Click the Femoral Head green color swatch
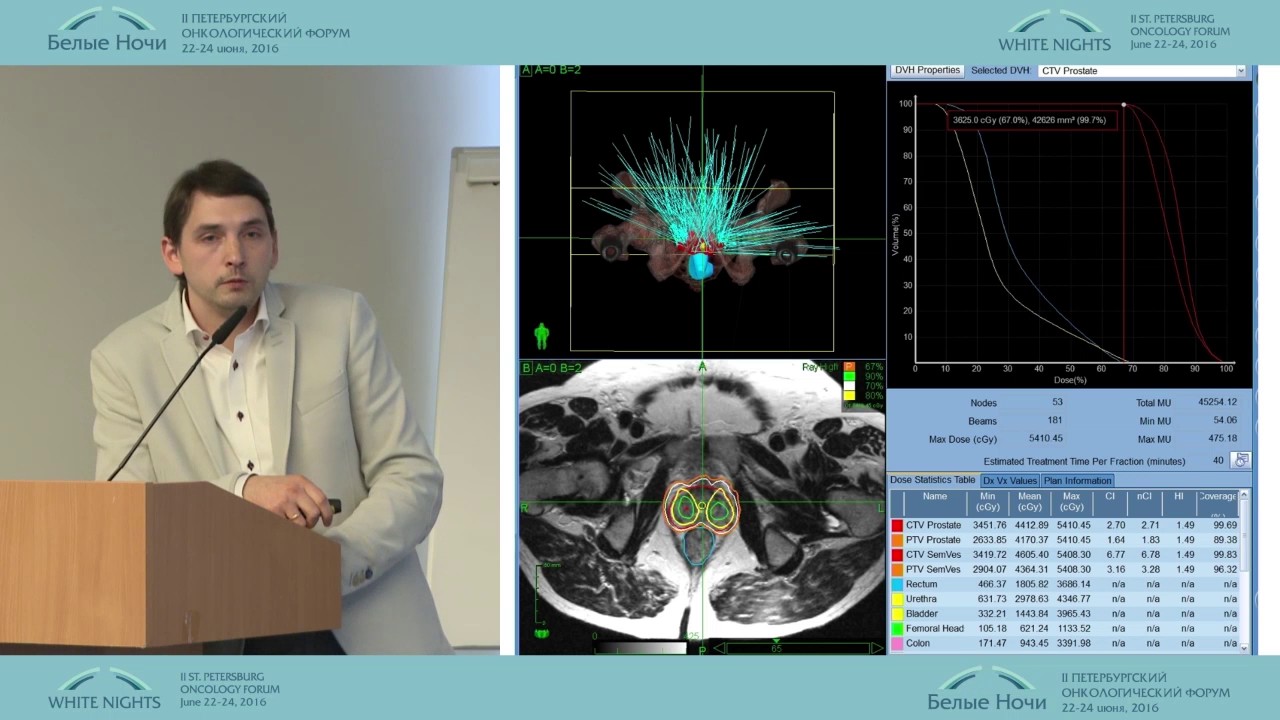Viewport: 1280px width, 720px height. 897,629
